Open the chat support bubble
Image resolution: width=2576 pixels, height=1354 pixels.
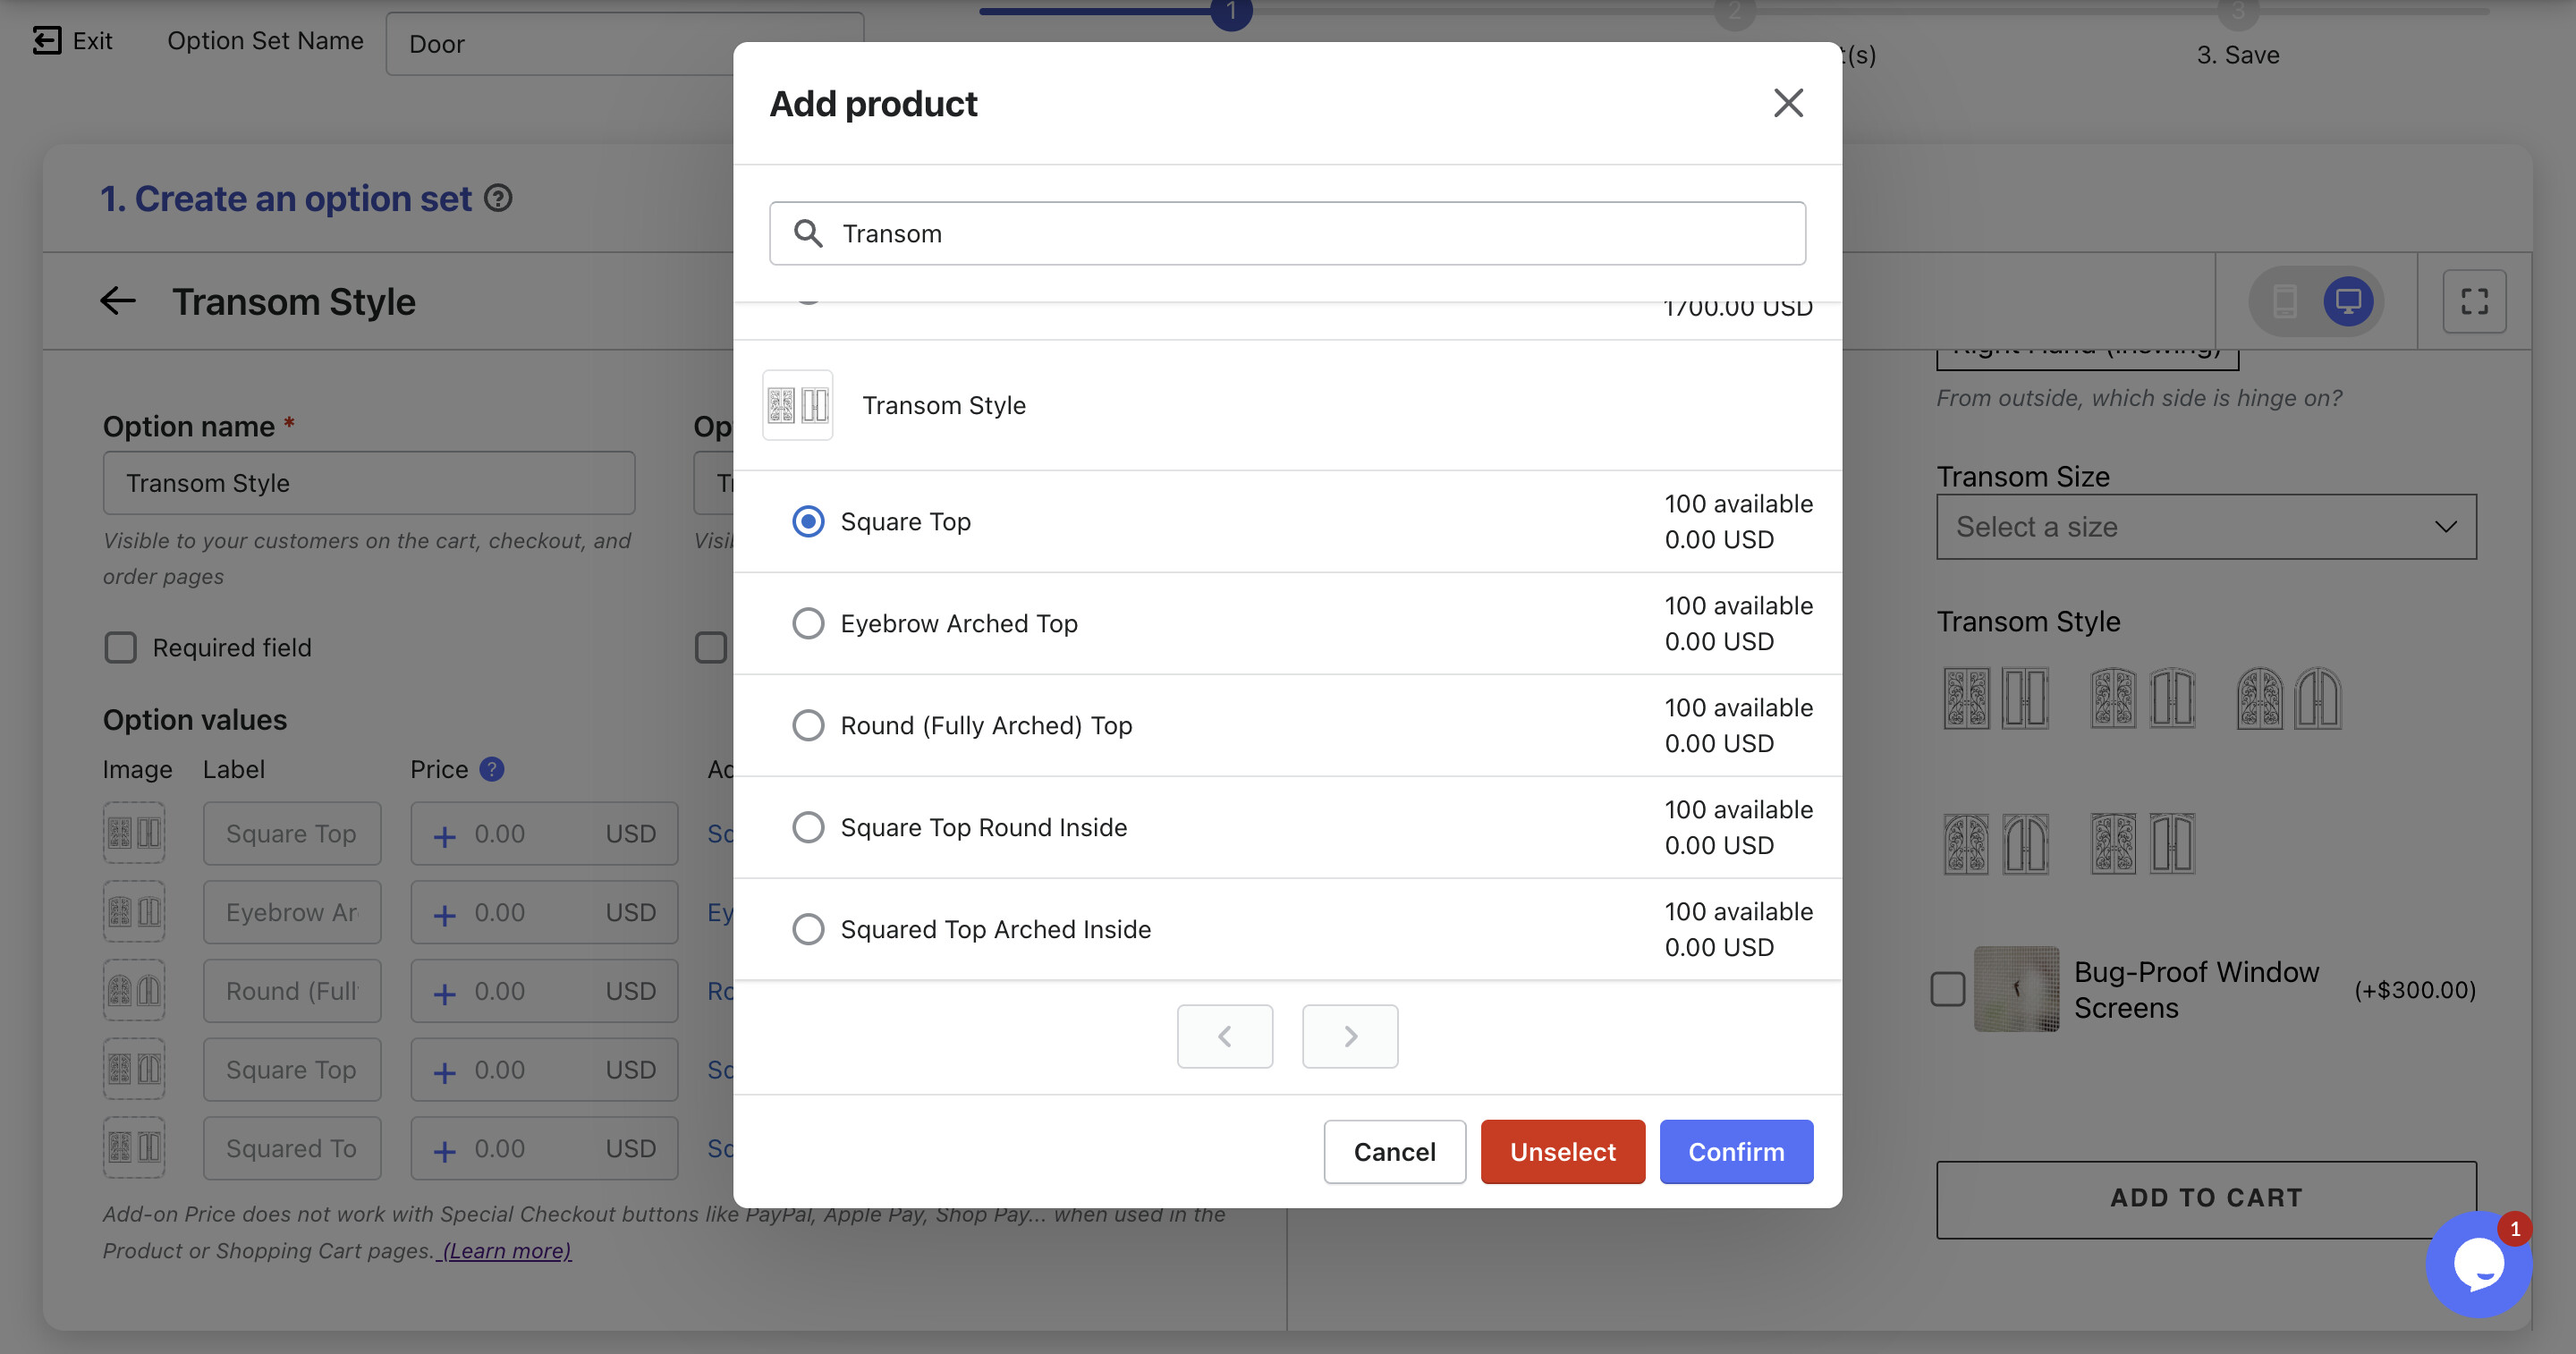coord(2479,1265)
